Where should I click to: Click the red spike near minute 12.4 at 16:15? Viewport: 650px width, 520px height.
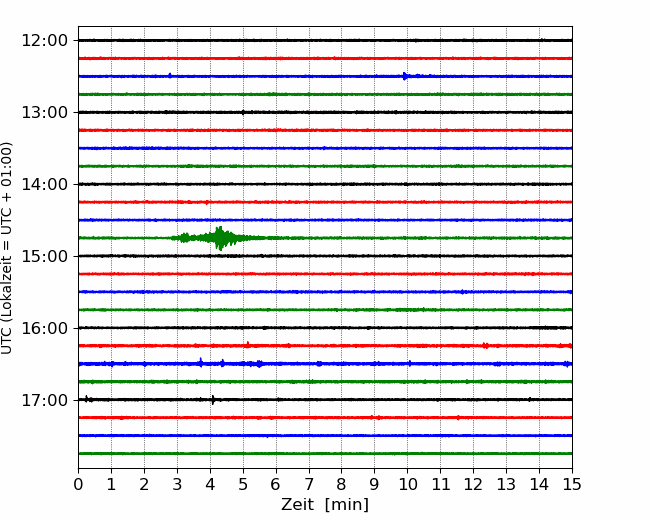coord(485,346)
